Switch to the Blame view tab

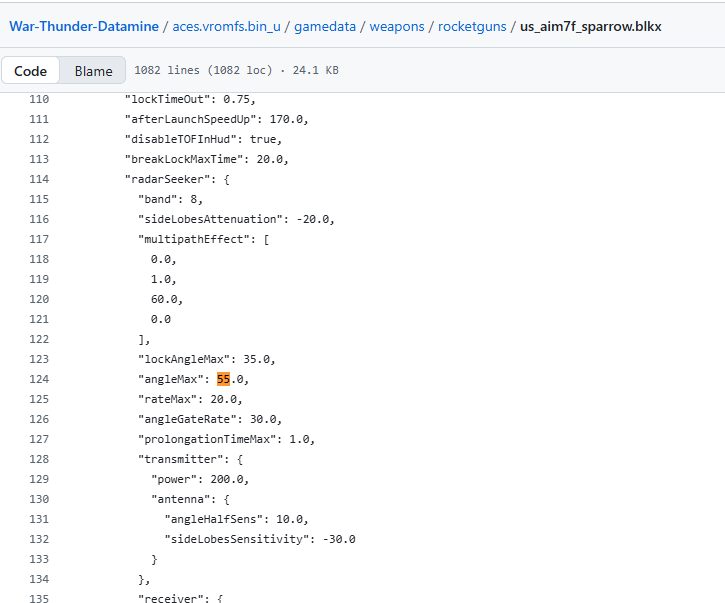tap(93, 71)
